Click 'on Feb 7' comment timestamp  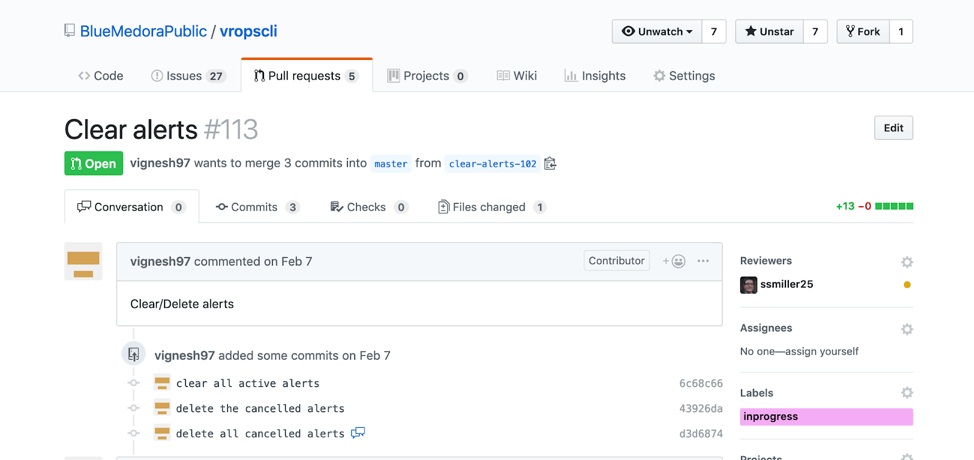point(288,261)
